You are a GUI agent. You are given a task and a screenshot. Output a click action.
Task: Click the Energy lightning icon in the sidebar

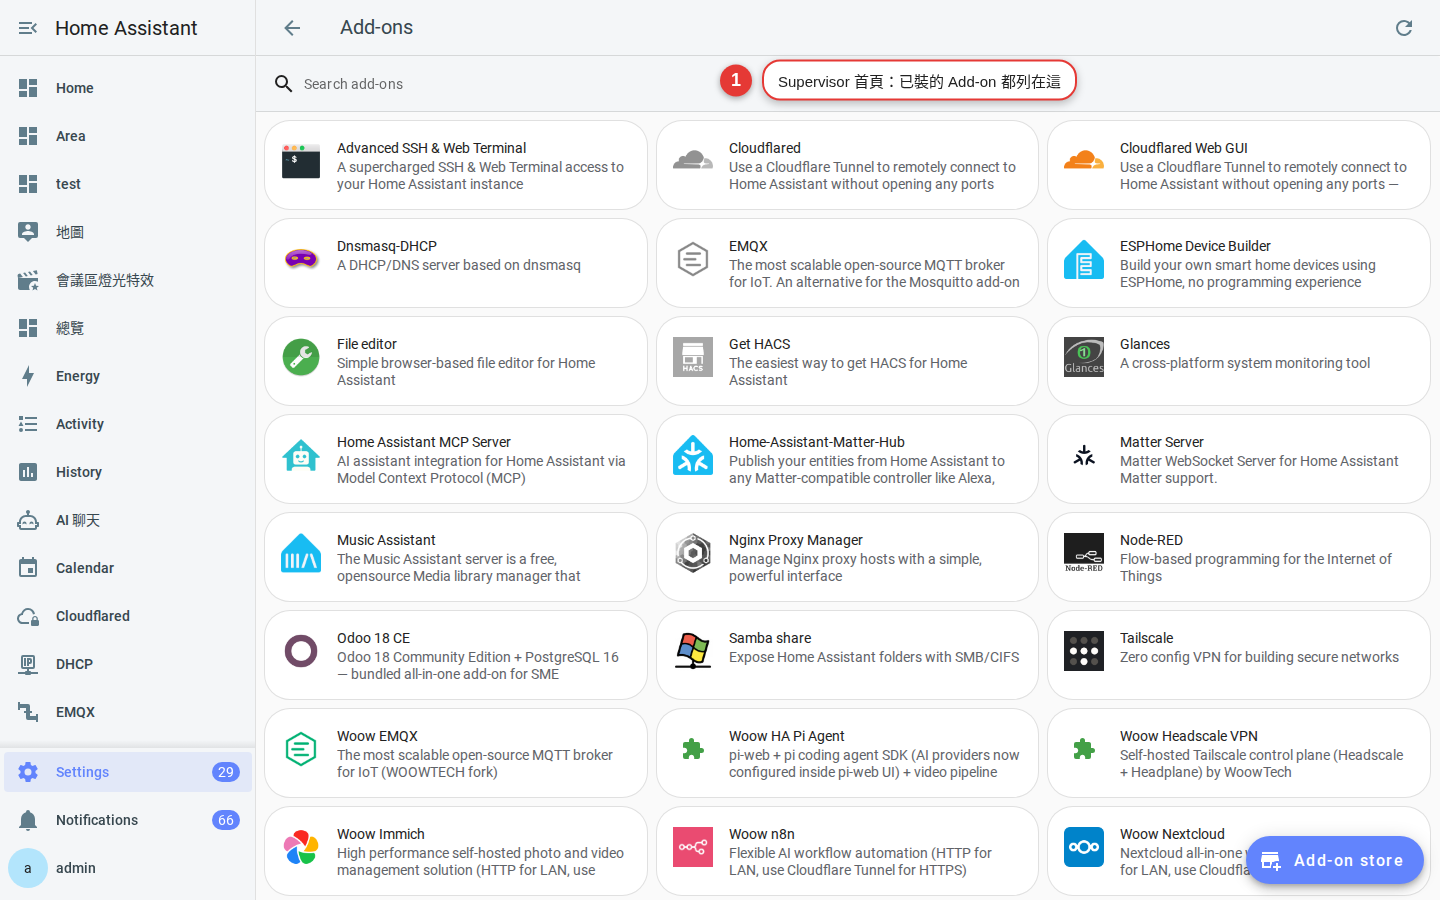click(x=28, y=376)
